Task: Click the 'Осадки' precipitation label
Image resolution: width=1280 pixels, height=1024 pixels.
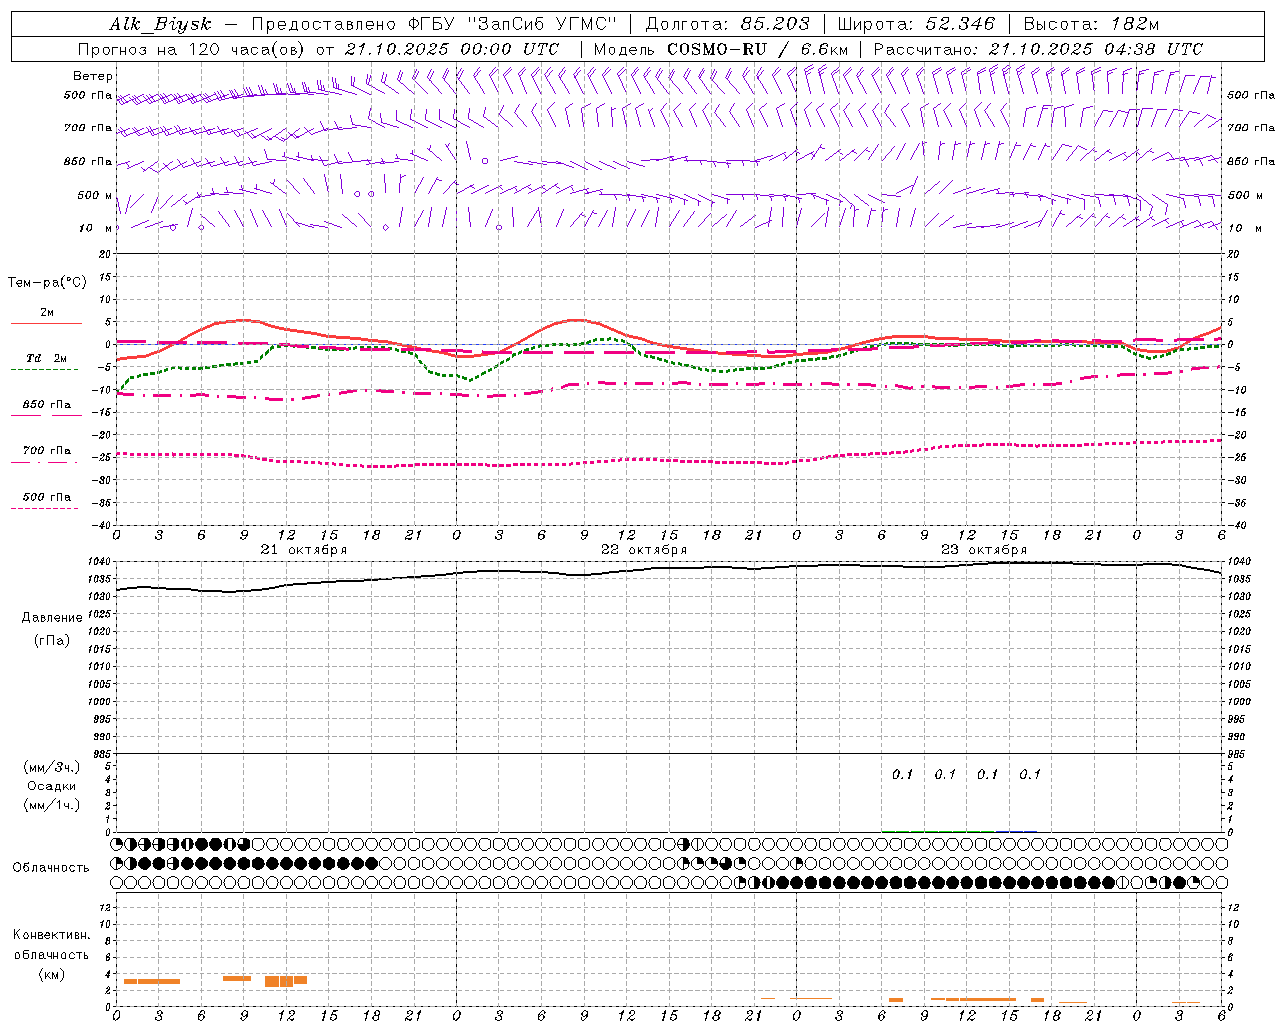Action: pyautogui.click(x=52, y=786)
